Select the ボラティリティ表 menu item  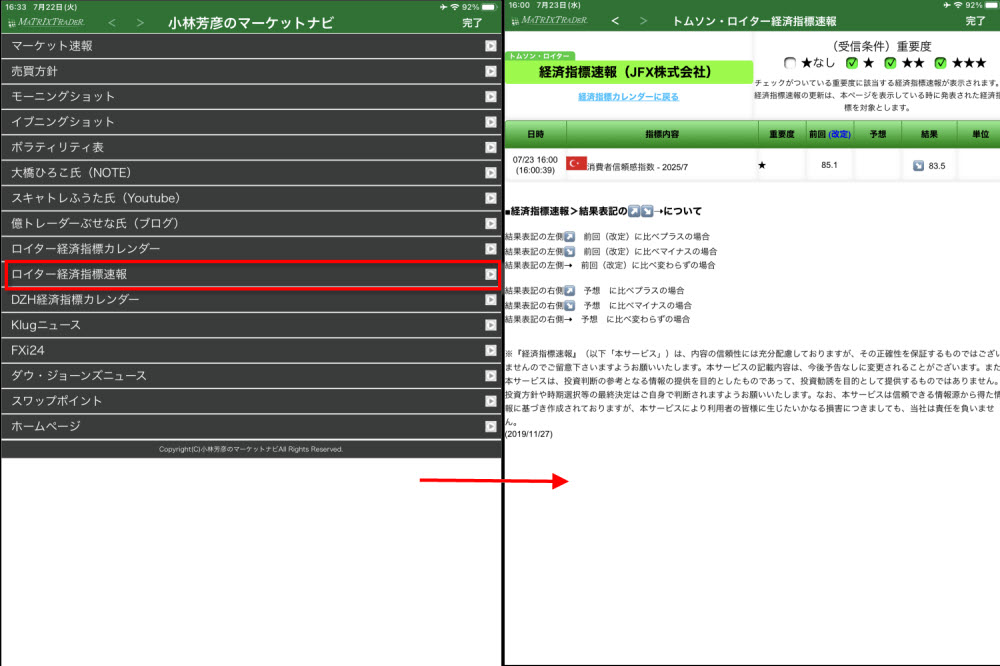(x=251, y=147)
